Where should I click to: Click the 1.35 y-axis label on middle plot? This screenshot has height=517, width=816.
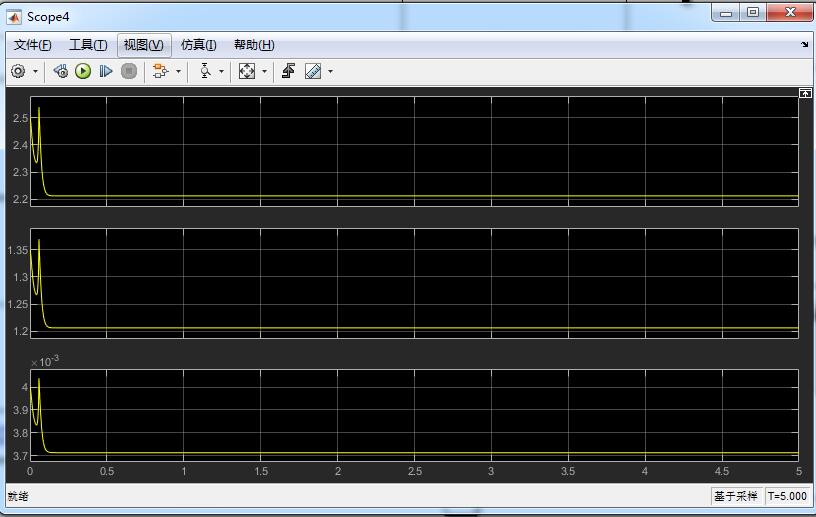(18, 250)
